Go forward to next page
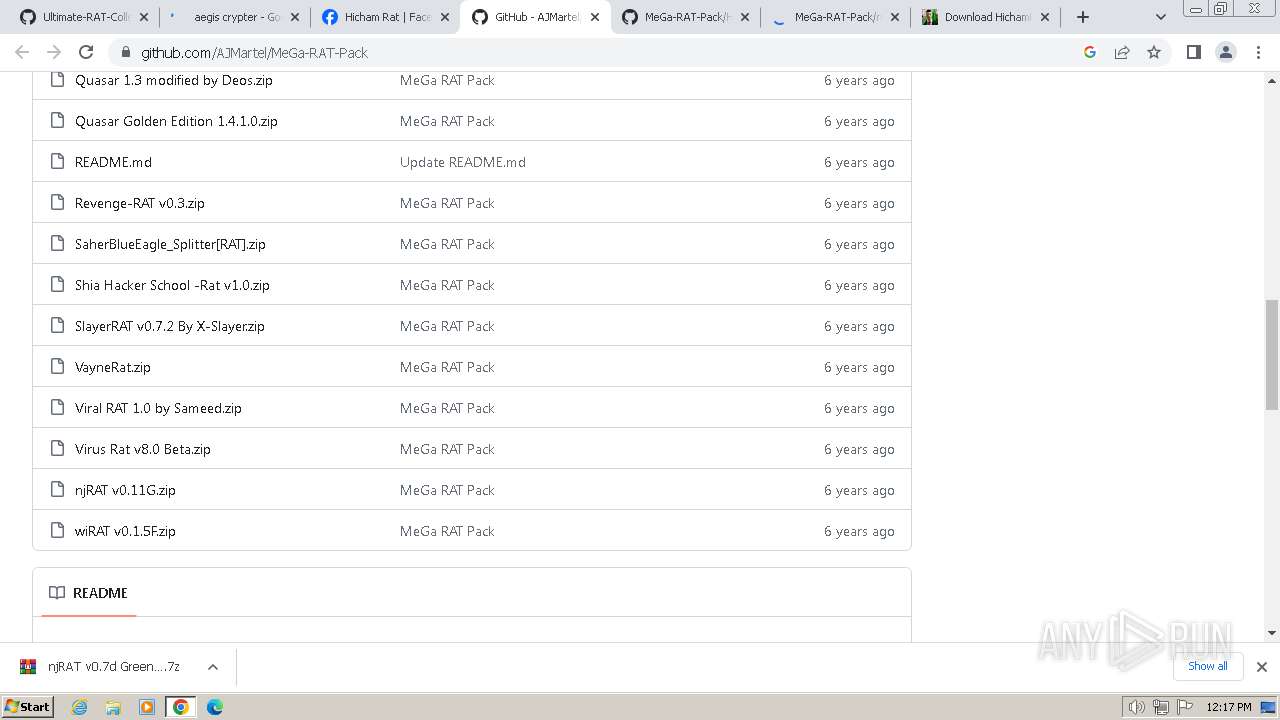Screen dimensions: 1280x720 (54, 52)
